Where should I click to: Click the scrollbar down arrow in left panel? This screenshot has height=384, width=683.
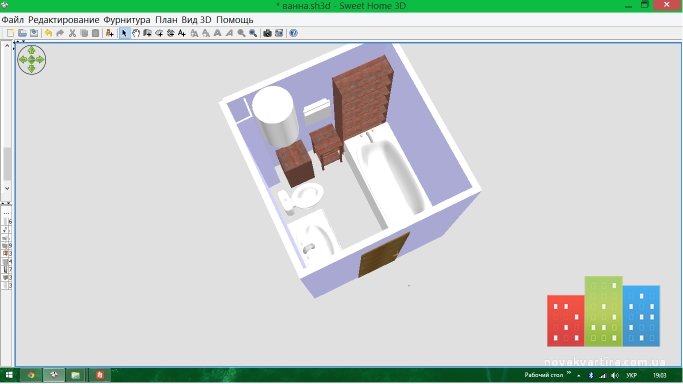[x=7, y=188]
